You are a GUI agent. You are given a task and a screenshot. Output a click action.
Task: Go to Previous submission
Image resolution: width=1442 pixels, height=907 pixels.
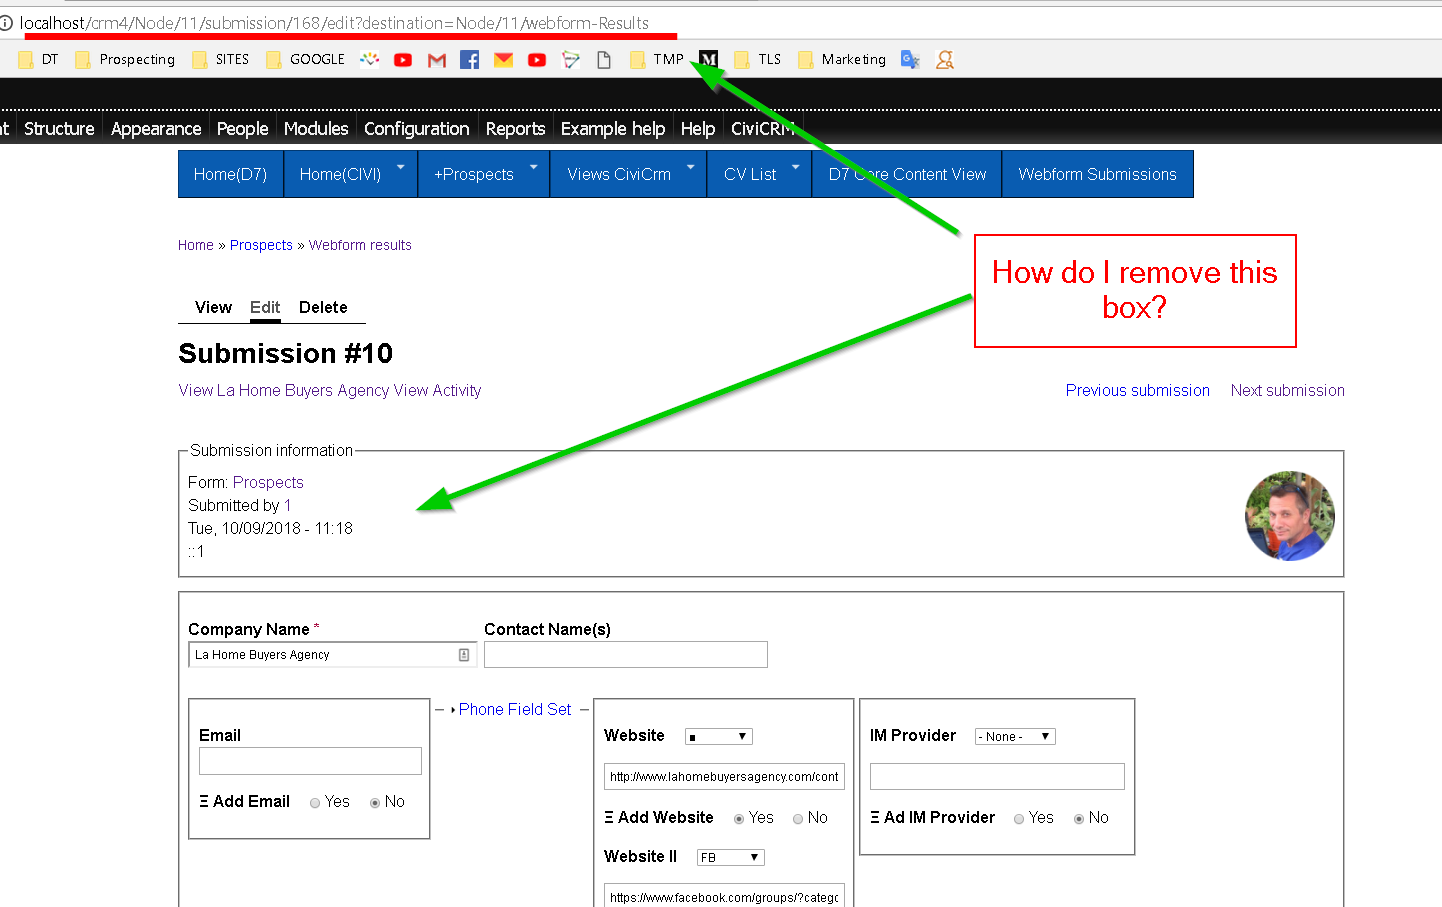pyautogui.click(x=1138, y=390)
